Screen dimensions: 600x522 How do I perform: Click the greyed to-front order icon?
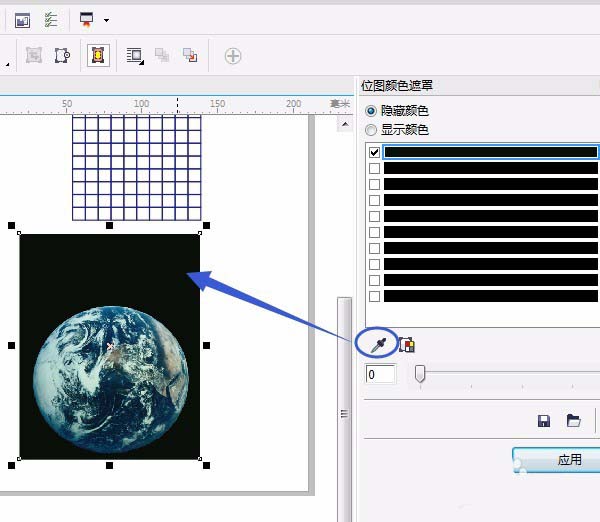tap(162, 55)
